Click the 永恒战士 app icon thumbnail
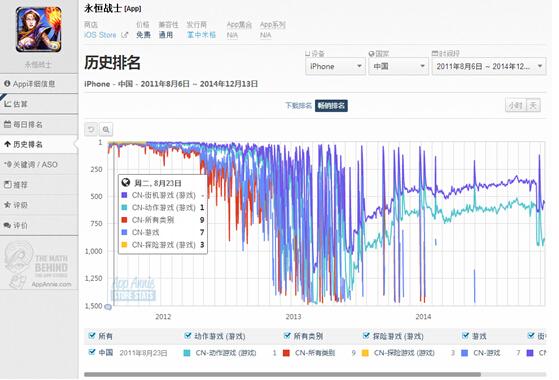 point(39,29)
